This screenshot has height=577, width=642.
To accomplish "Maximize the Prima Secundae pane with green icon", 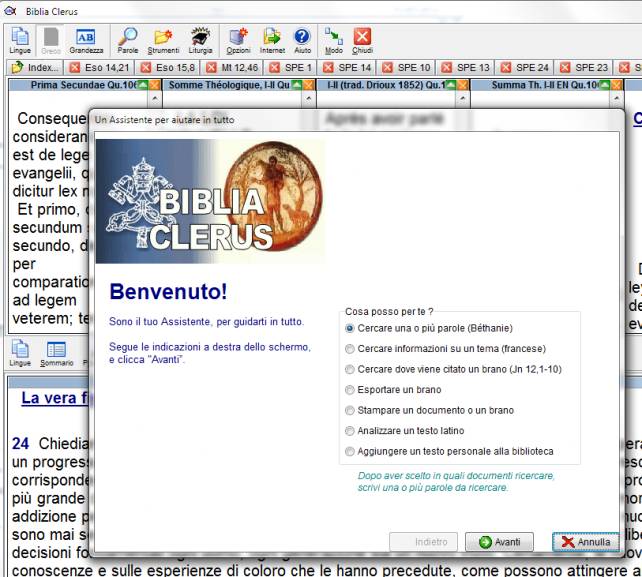I will pyautogui.click(x=142, y=85).
